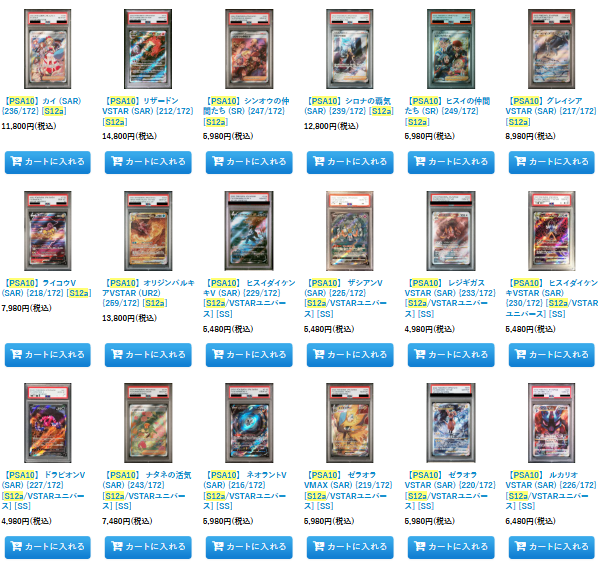This screenshot has height=563, width=605.
Task: Open シロナの覇気 (SAR) product link
Action: 349,106
